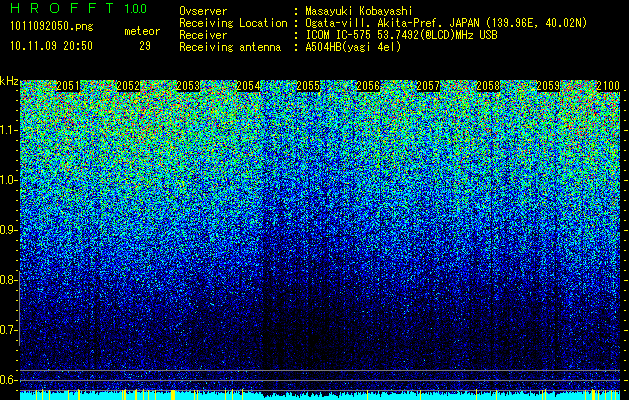
Task: Select the HROFFT title text
Action: [x=62, y=8]
